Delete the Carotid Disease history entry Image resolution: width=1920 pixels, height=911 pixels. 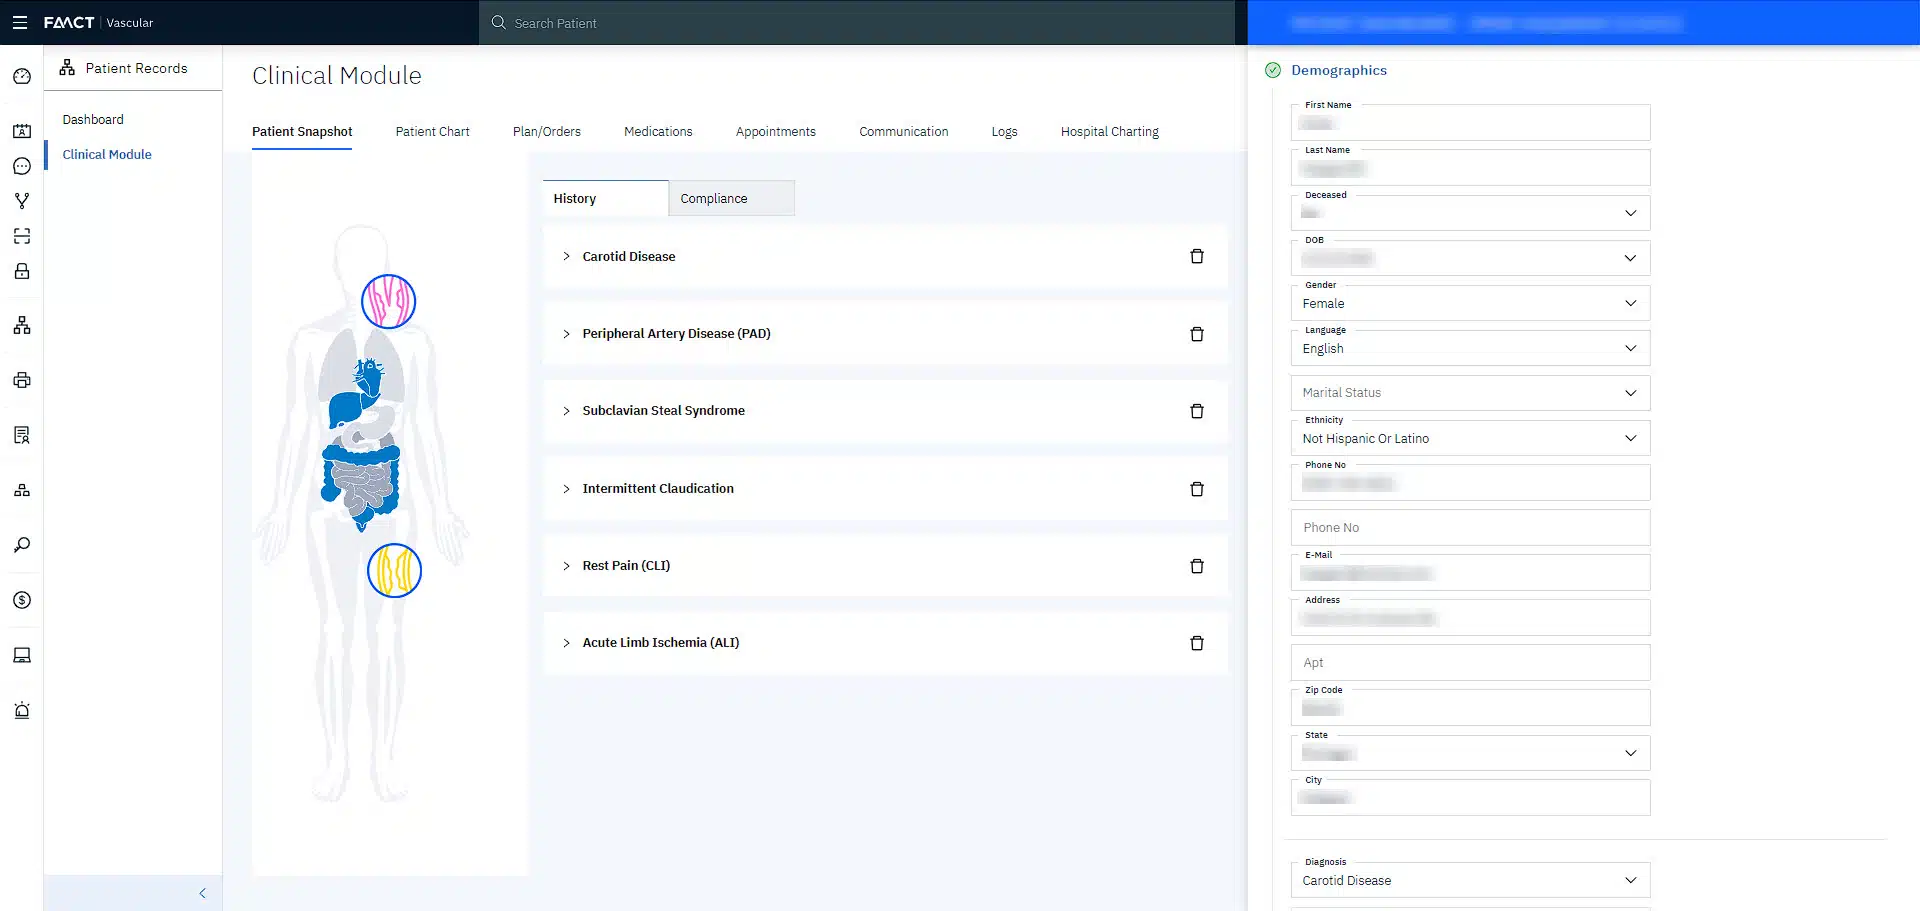click(1196, 256)
